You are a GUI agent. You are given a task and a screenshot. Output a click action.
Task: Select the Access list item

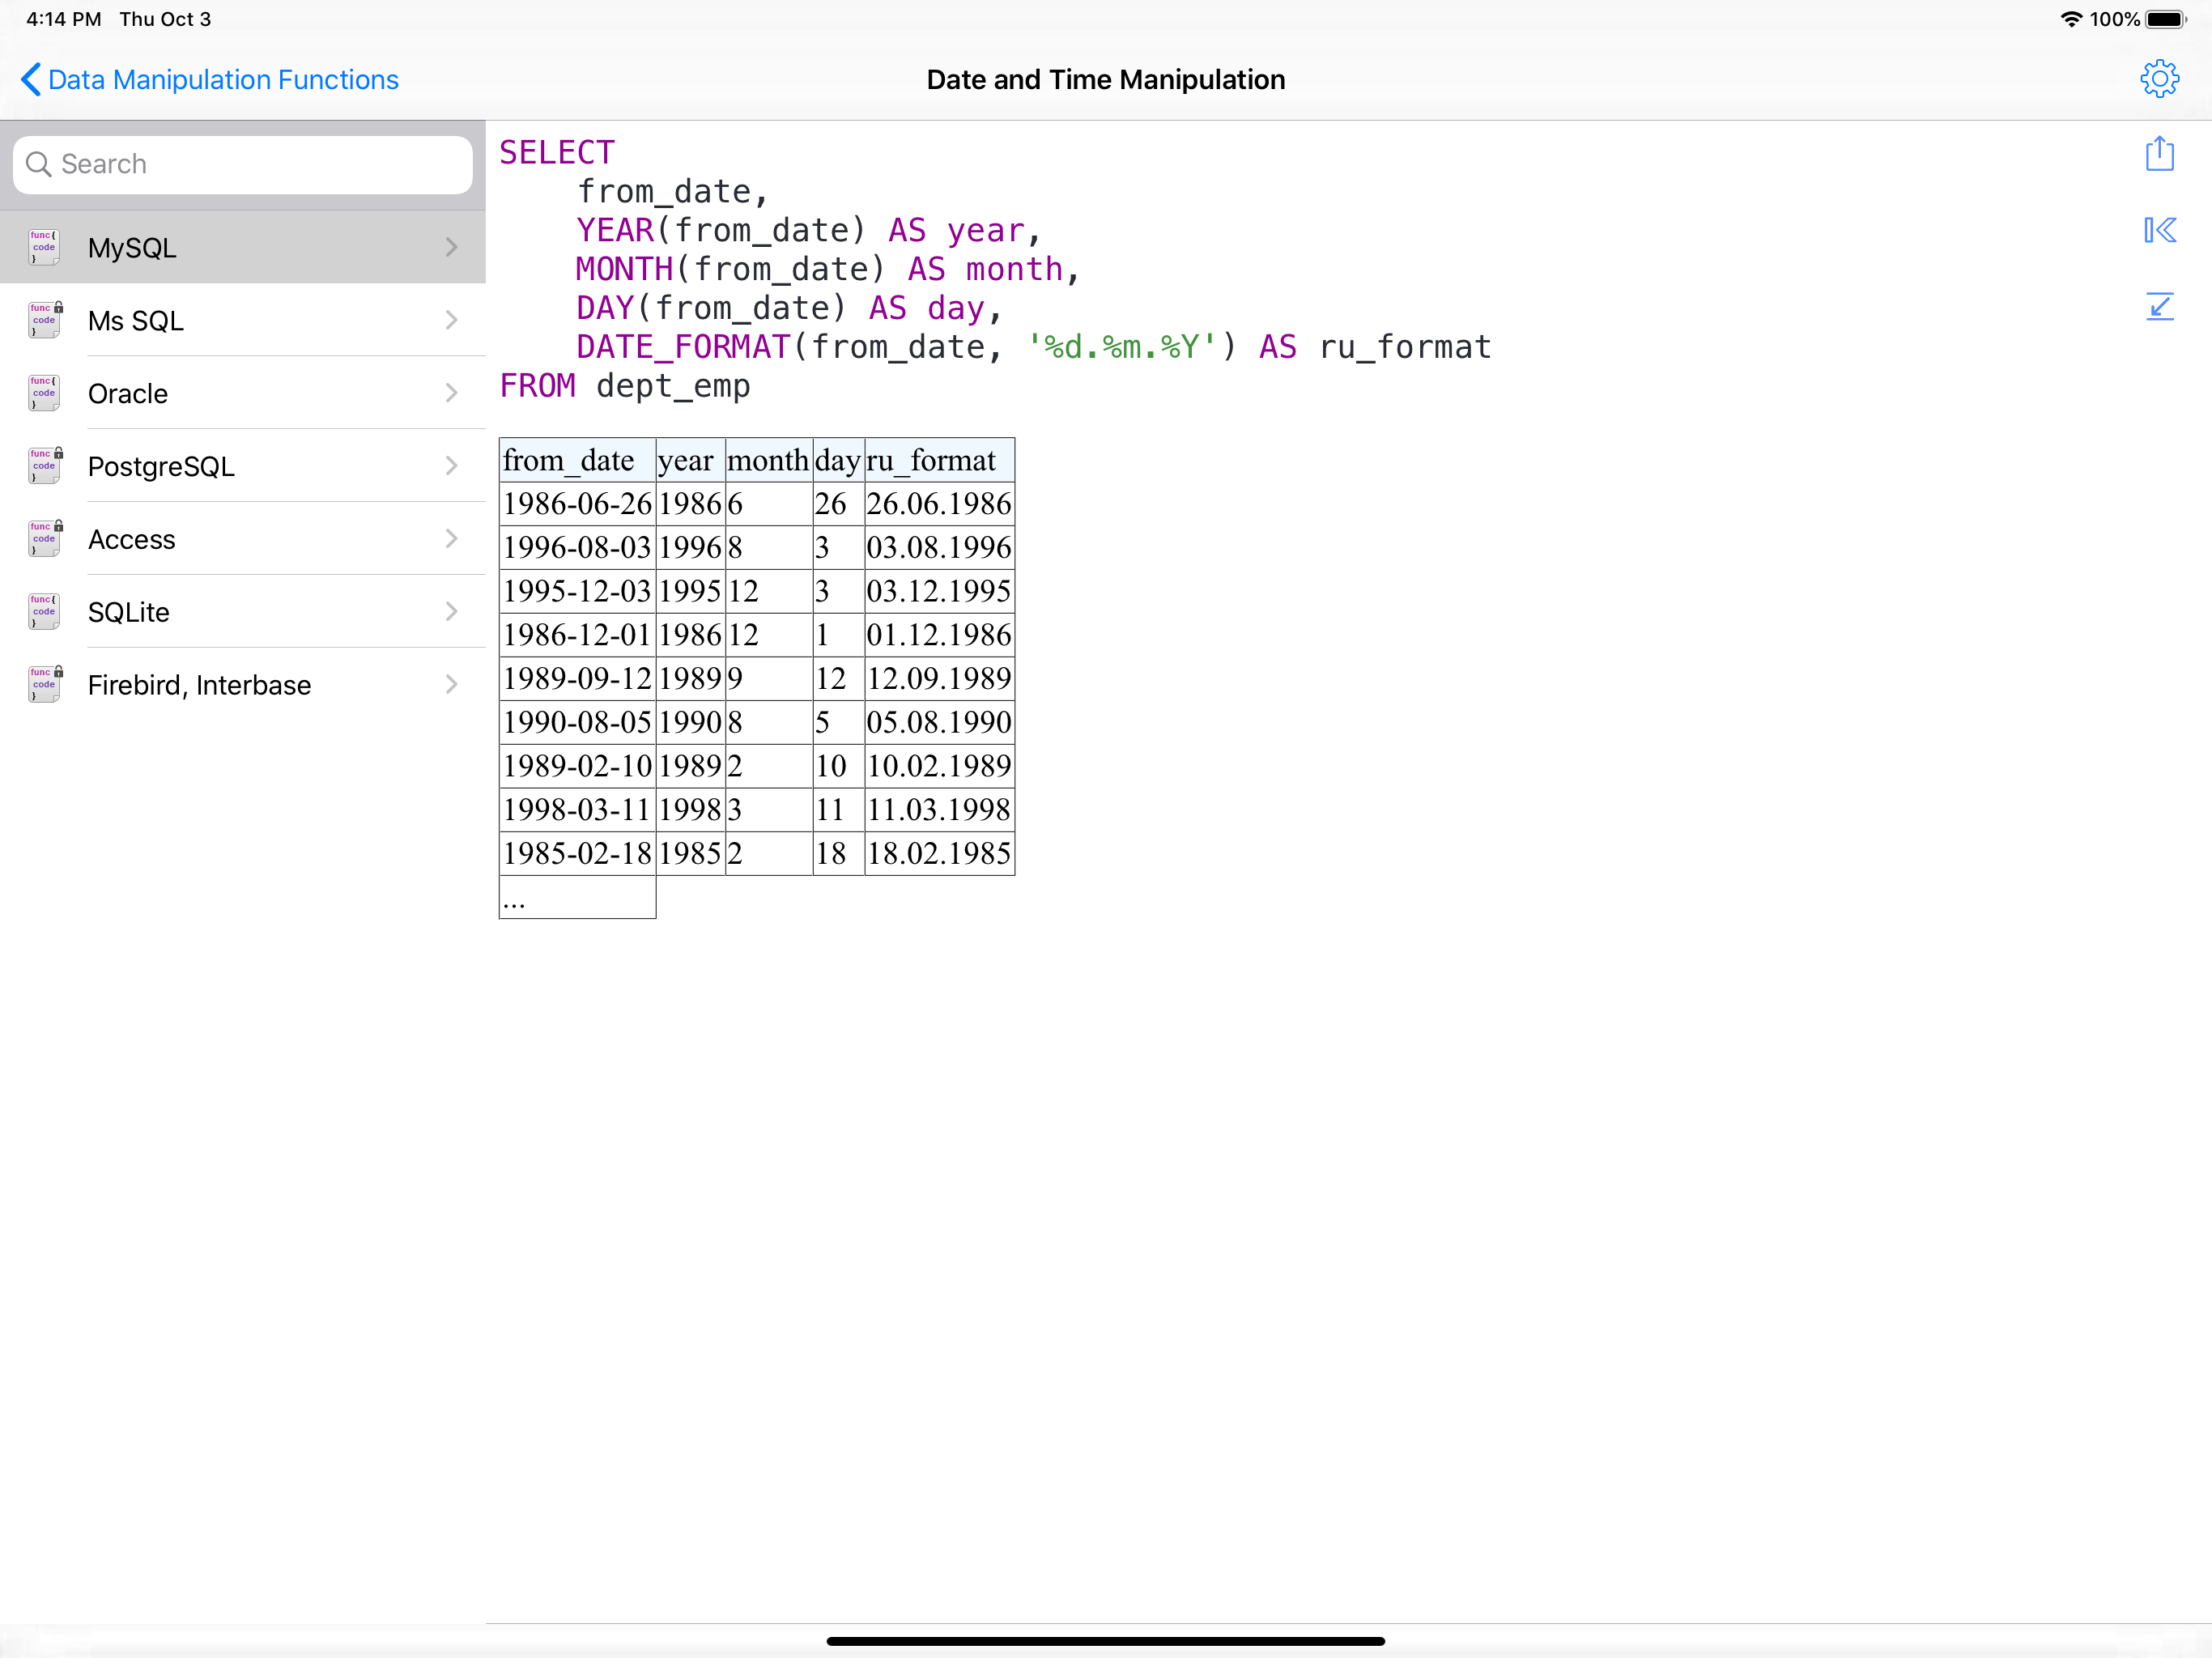click(x=132, y=539)
